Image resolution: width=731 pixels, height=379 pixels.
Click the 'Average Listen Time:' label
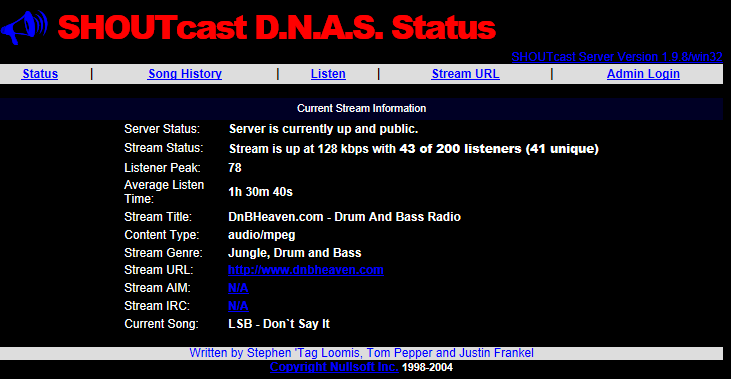point(164,192)
